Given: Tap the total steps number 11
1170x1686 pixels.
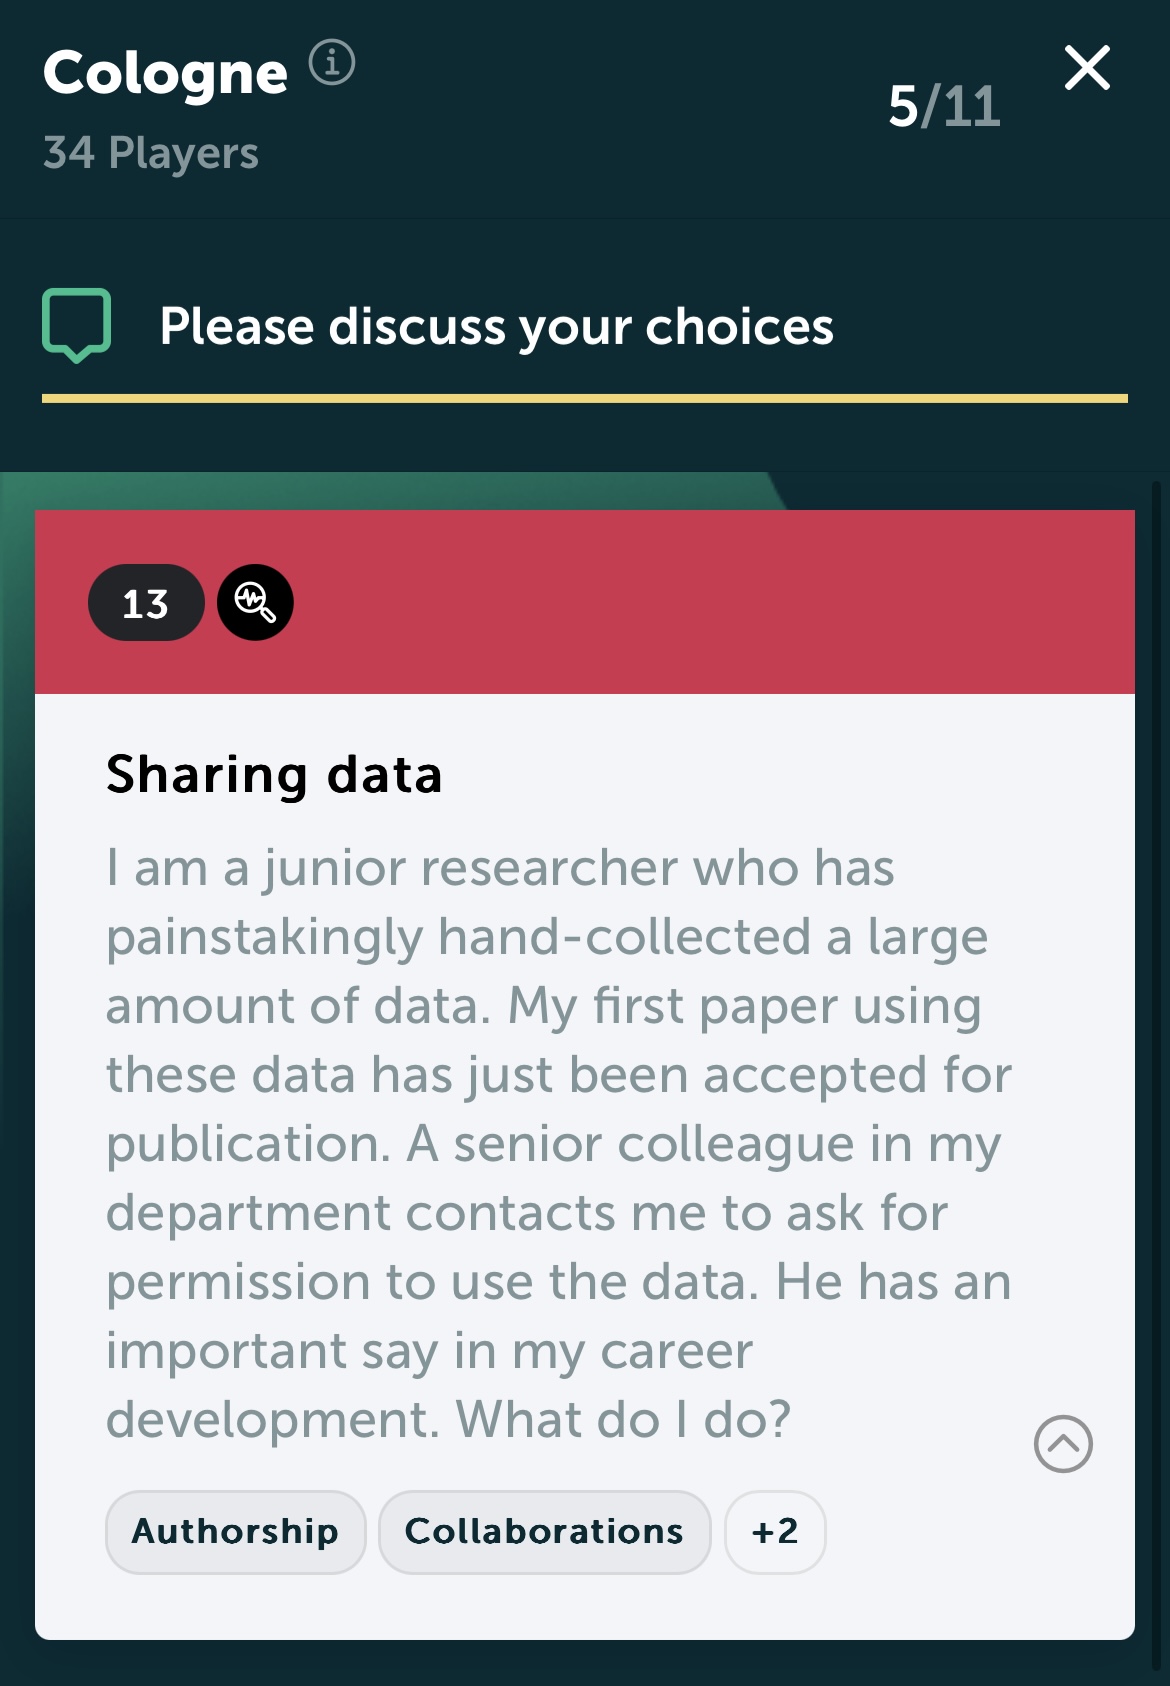Looking at the screenshot, I should click(971, 106).
